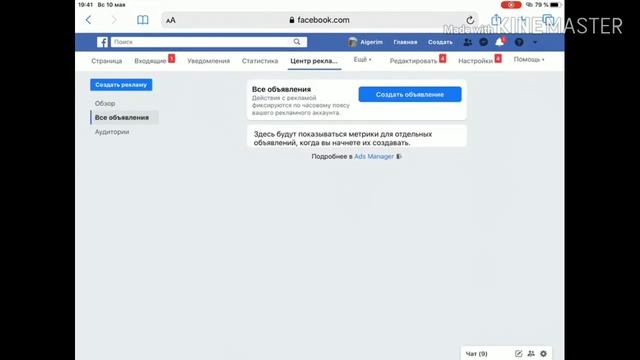Image resolution: width=640 pixels, height=360 pixels.
Task: Open Messenger icon in top bar
Action: coord(484,42)
